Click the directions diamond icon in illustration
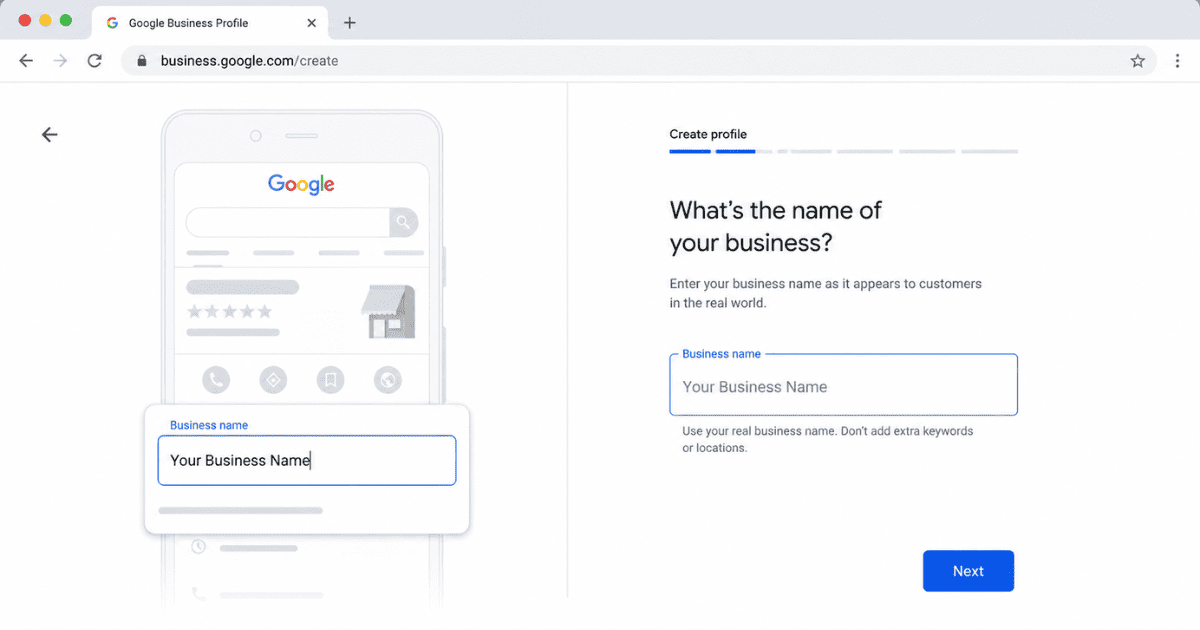The height and width of the screenshot is (630, 1200). pos(273,380)
